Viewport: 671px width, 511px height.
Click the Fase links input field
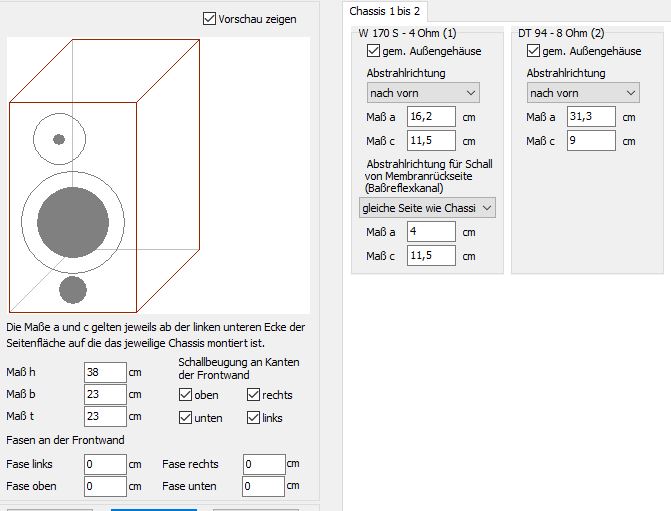point(105,464)
